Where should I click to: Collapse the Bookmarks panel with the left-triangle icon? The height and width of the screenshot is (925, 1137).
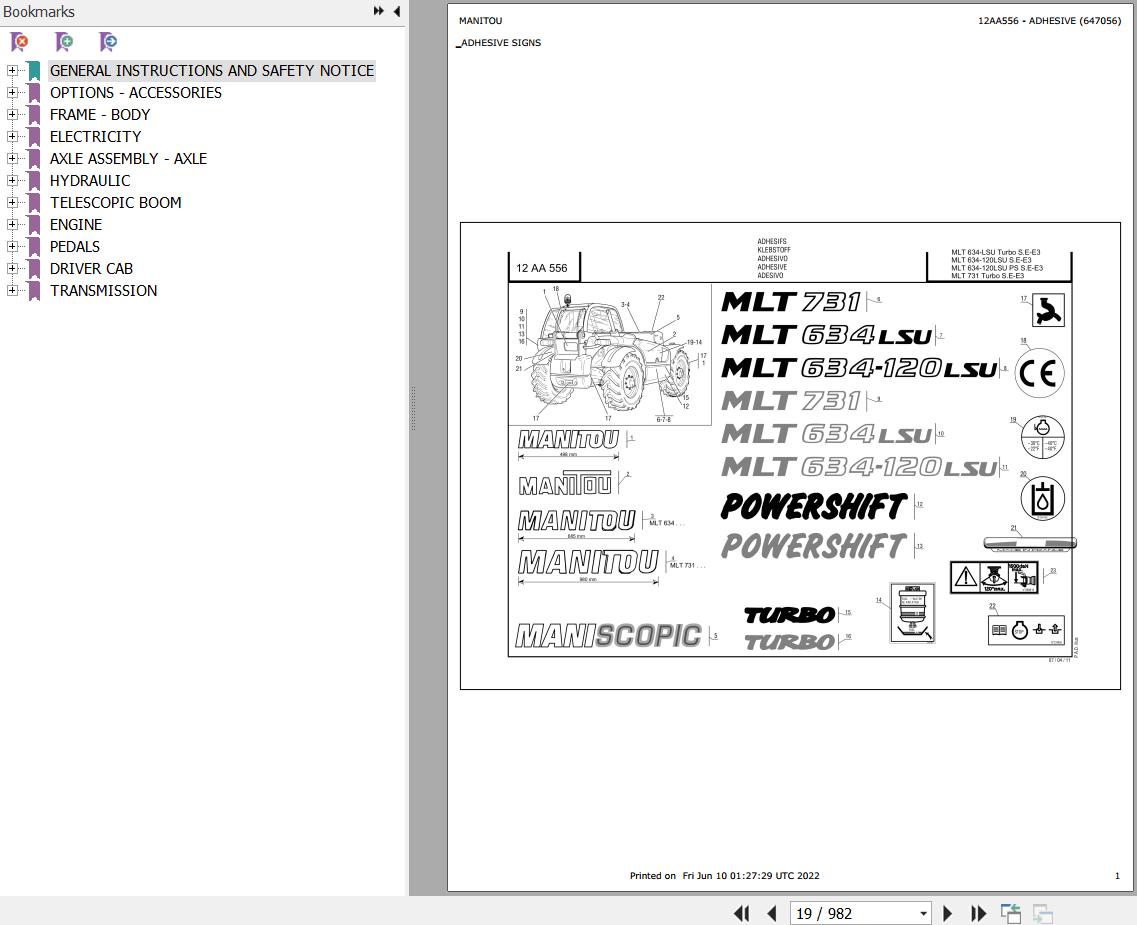click(397, 11)
